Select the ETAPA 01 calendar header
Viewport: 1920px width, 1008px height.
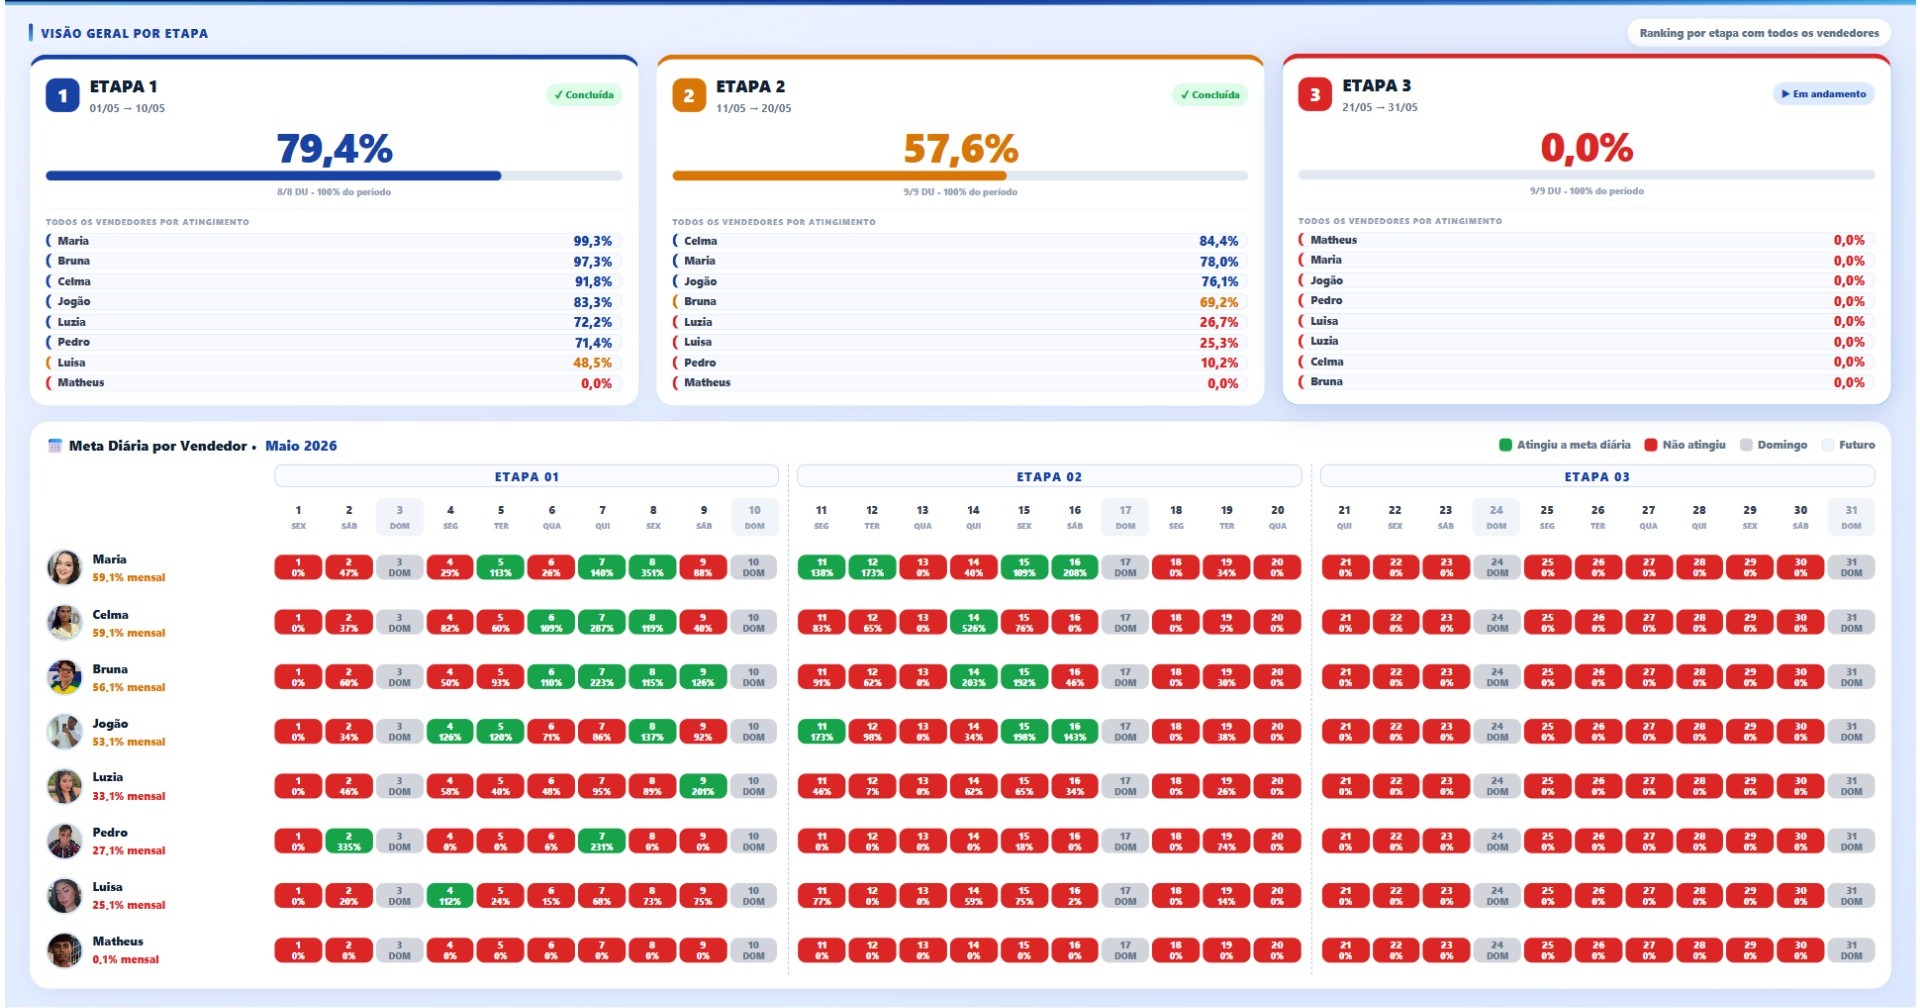526,477
